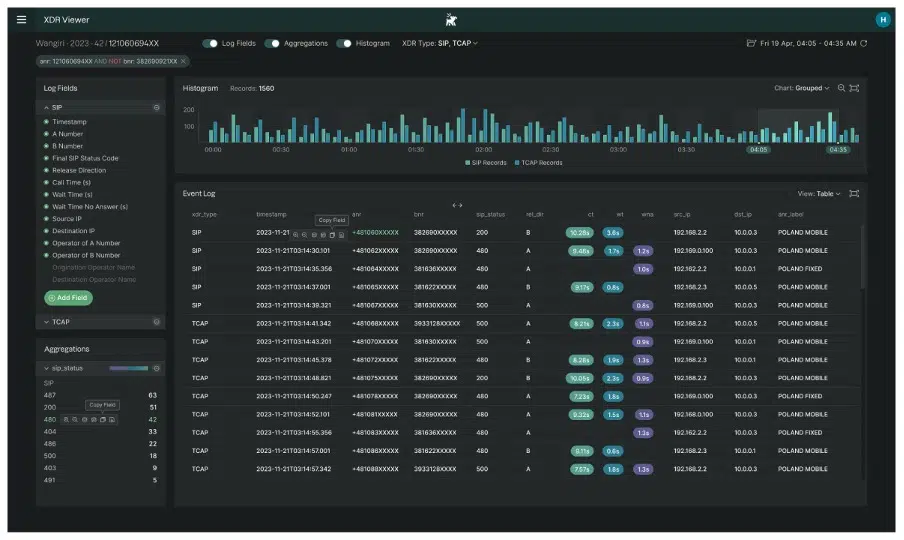Collapse the SIP log fields group
This screenshot has height=540, width=904.
pos(46,108)
